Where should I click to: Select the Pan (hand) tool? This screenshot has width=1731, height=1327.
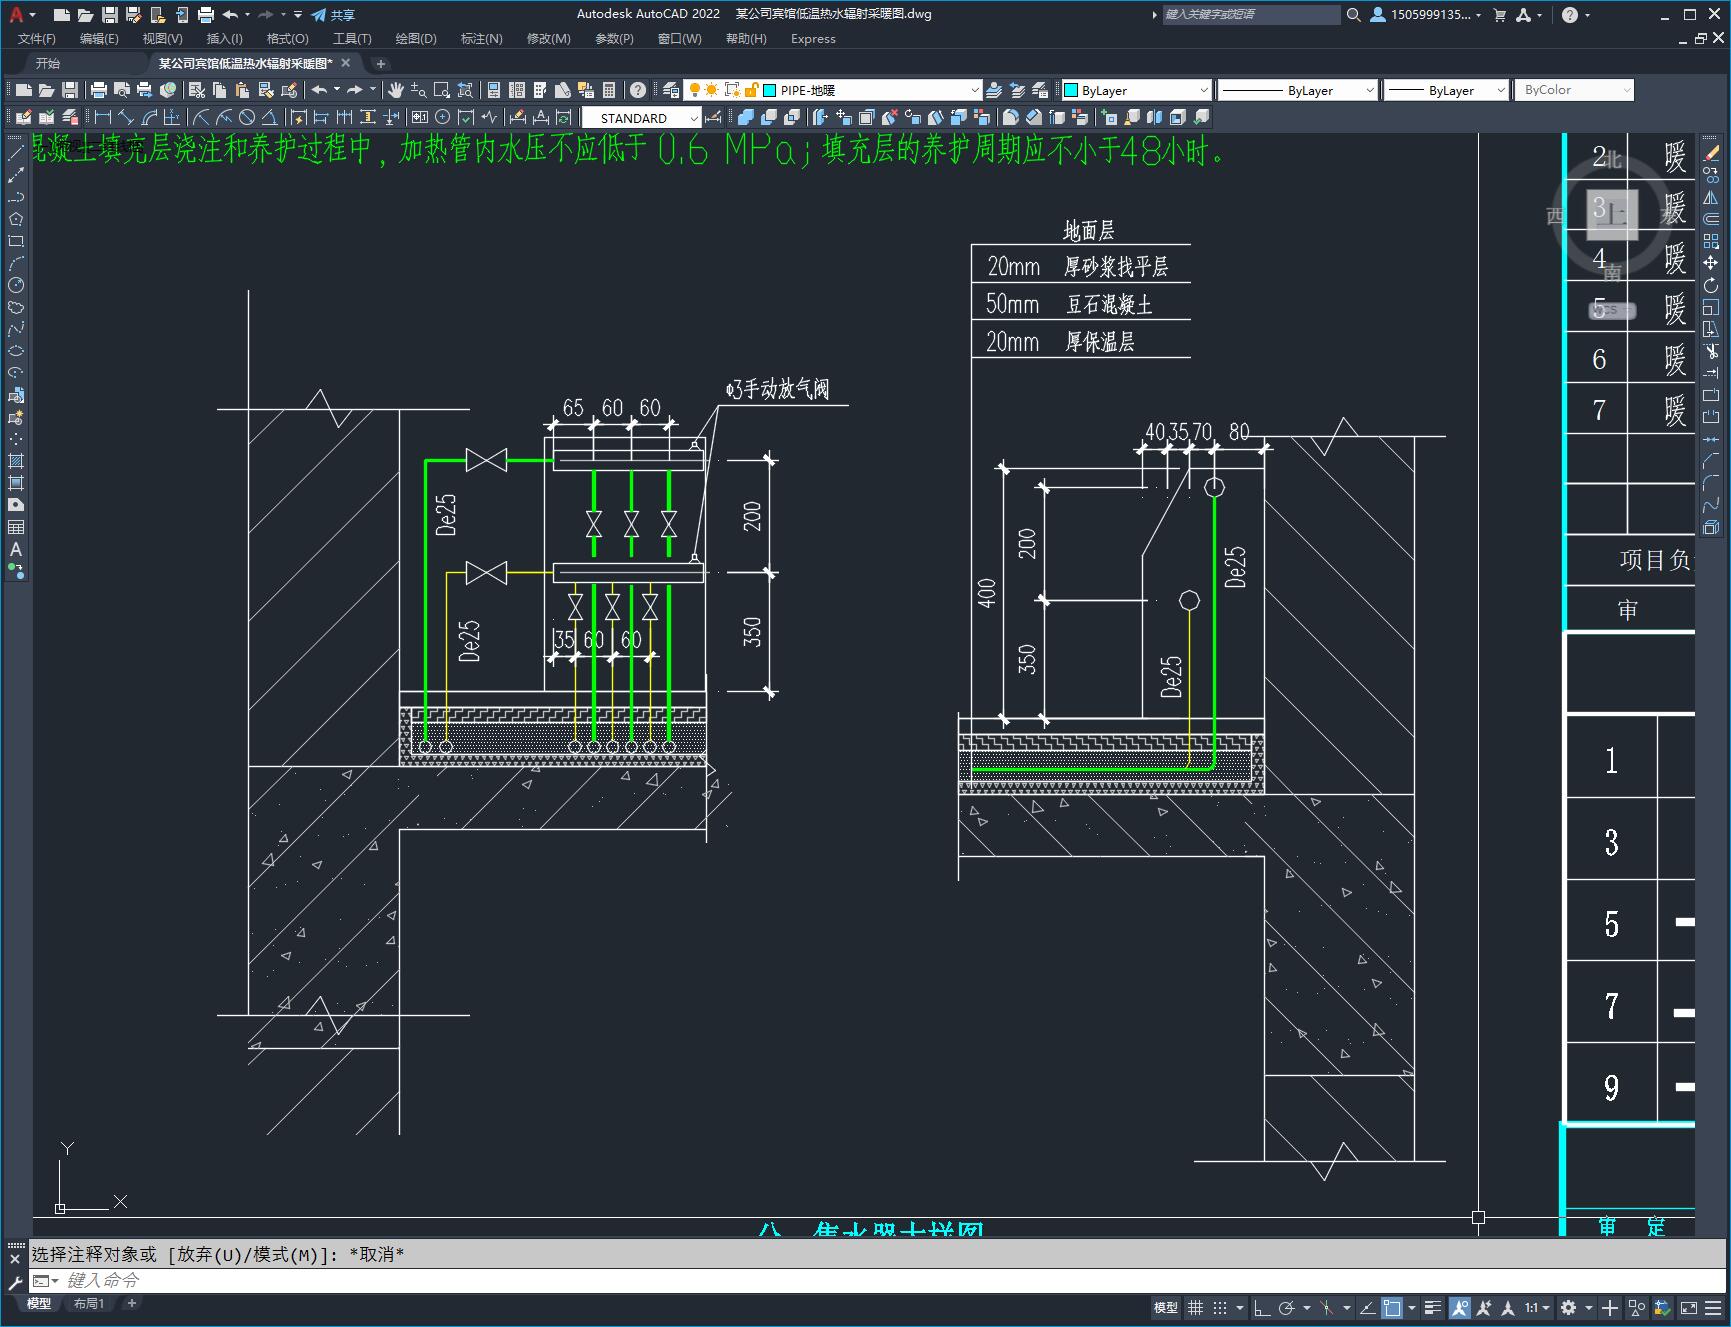pos(396,90)
